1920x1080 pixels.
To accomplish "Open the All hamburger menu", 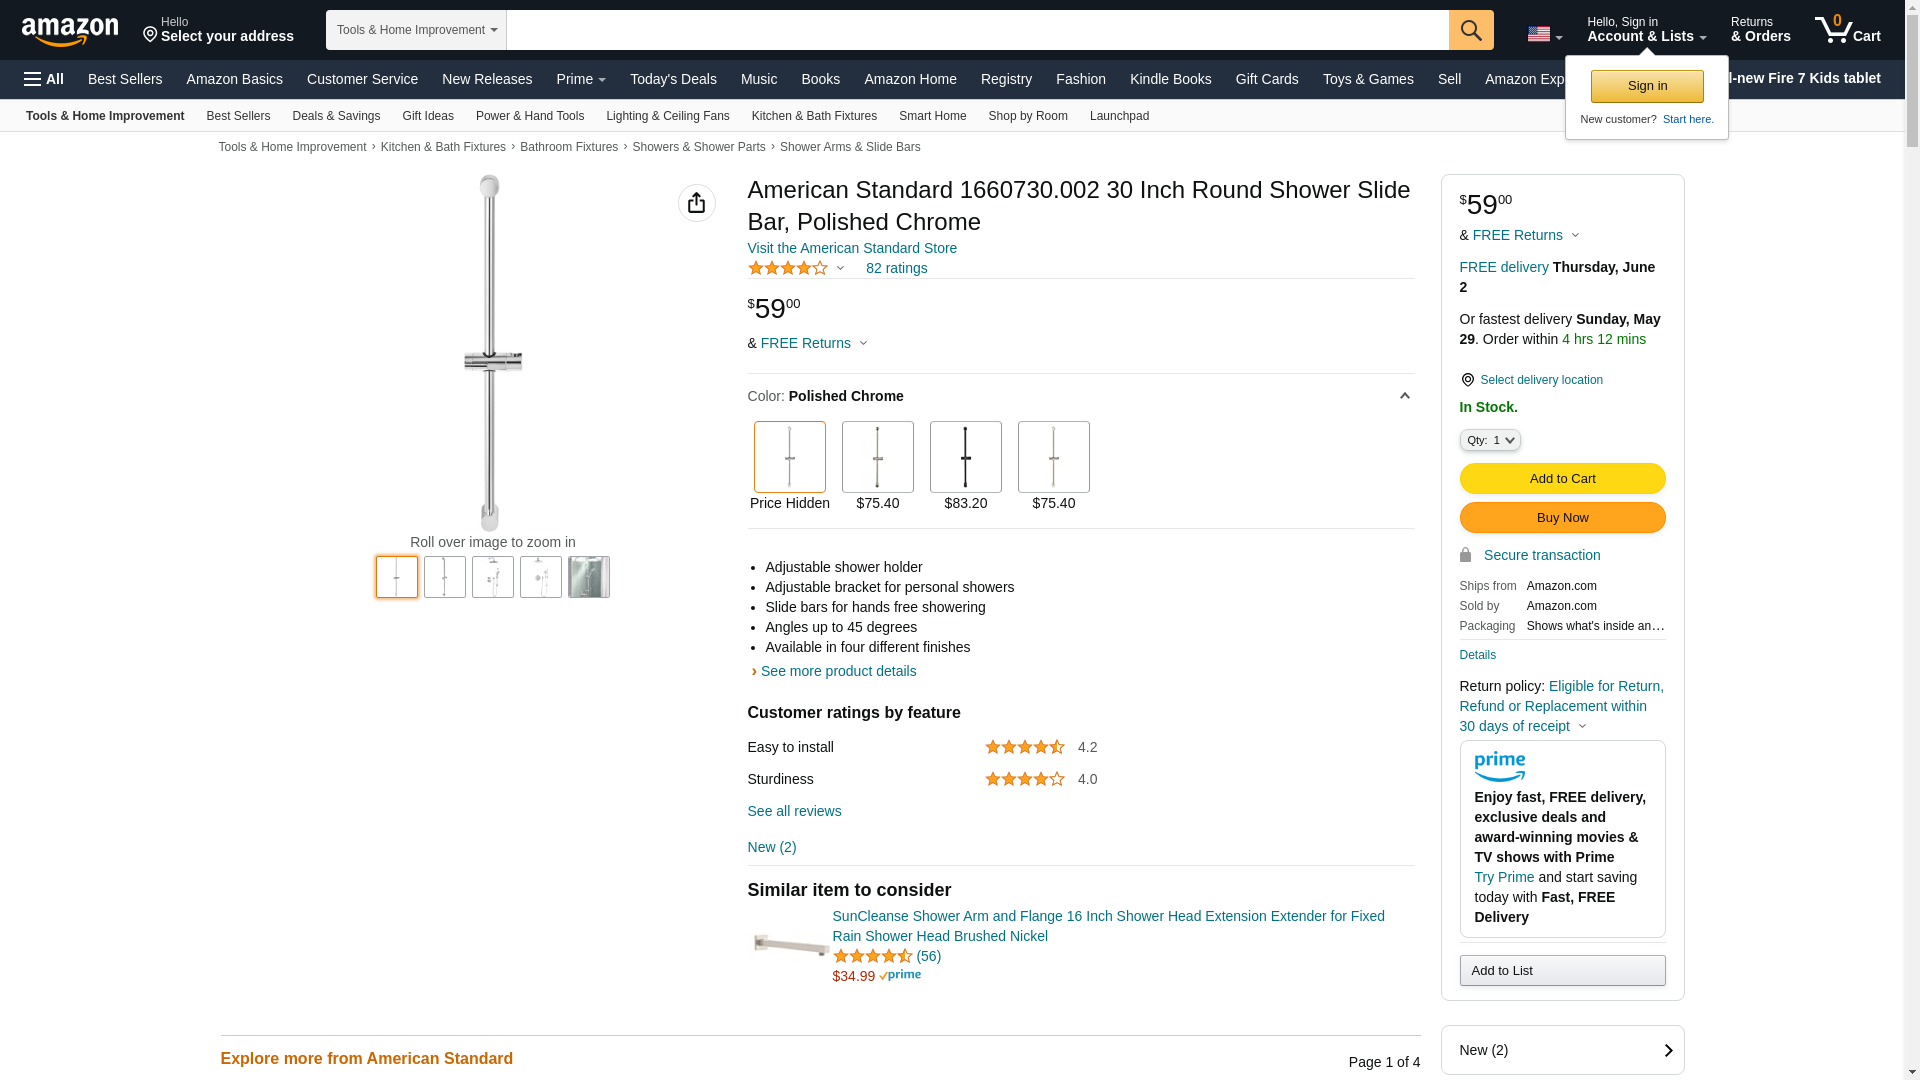I will coord(44,79).
